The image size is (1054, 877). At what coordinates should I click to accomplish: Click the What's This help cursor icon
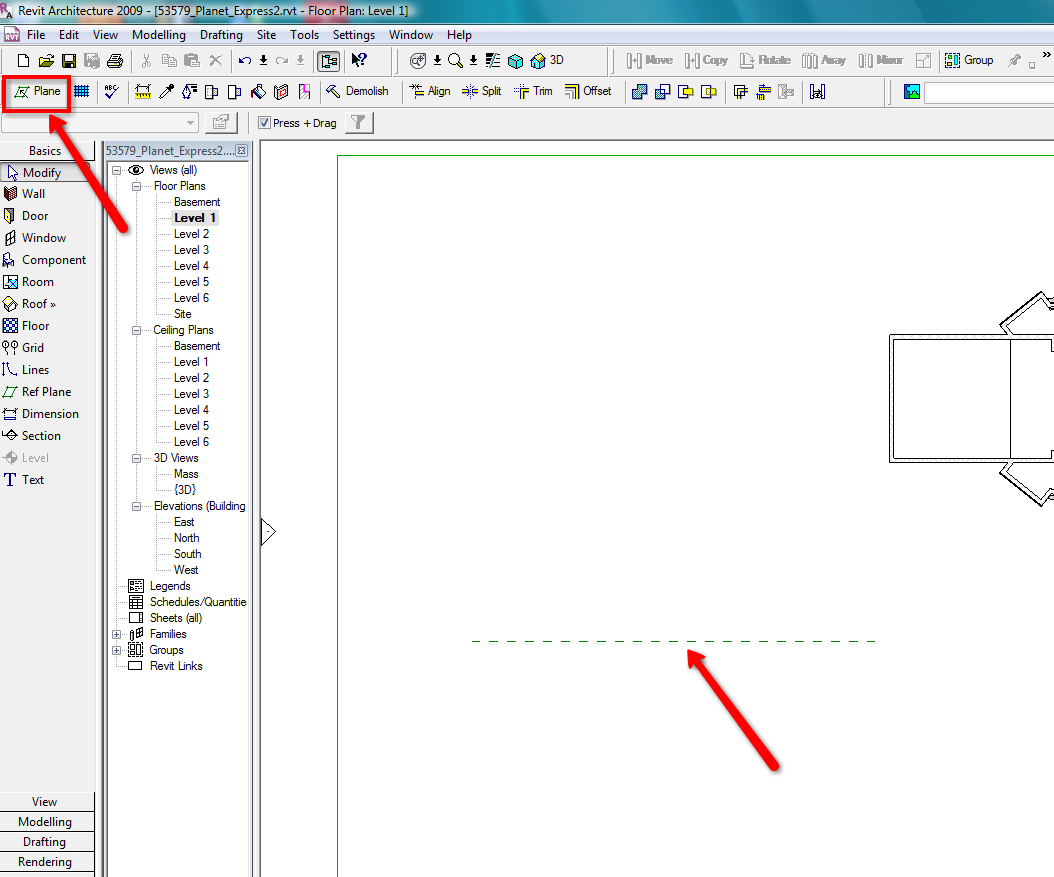coord(359,60)
